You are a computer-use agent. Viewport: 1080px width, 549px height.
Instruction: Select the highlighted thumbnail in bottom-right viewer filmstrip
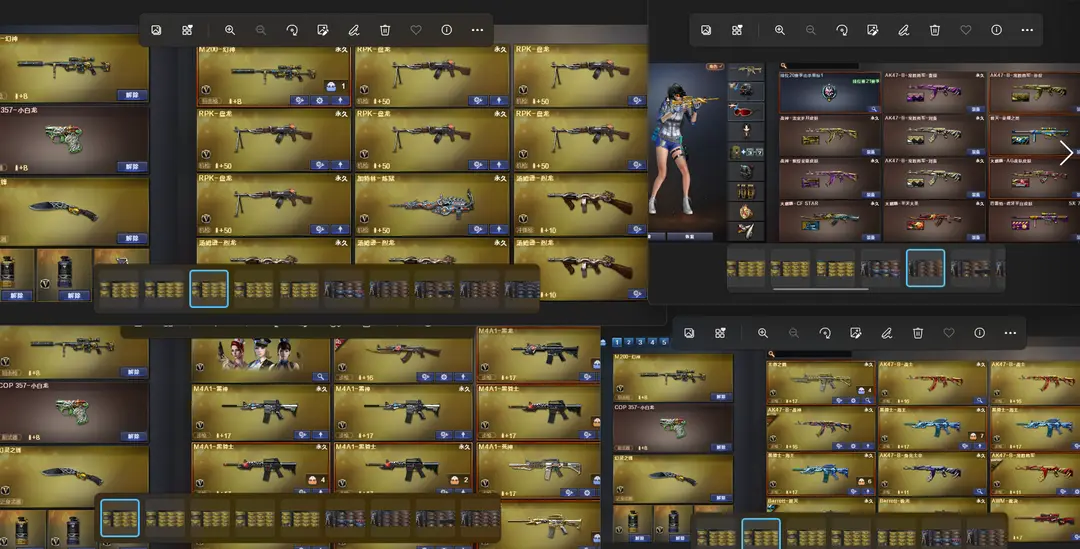tap(761, 535)
